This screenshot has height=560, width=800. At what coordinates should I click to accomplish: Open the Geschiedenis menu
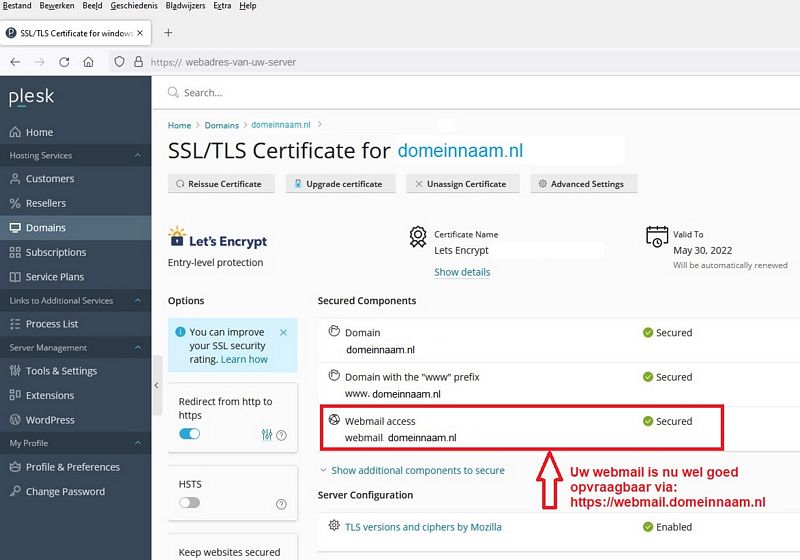pos(134,6)
